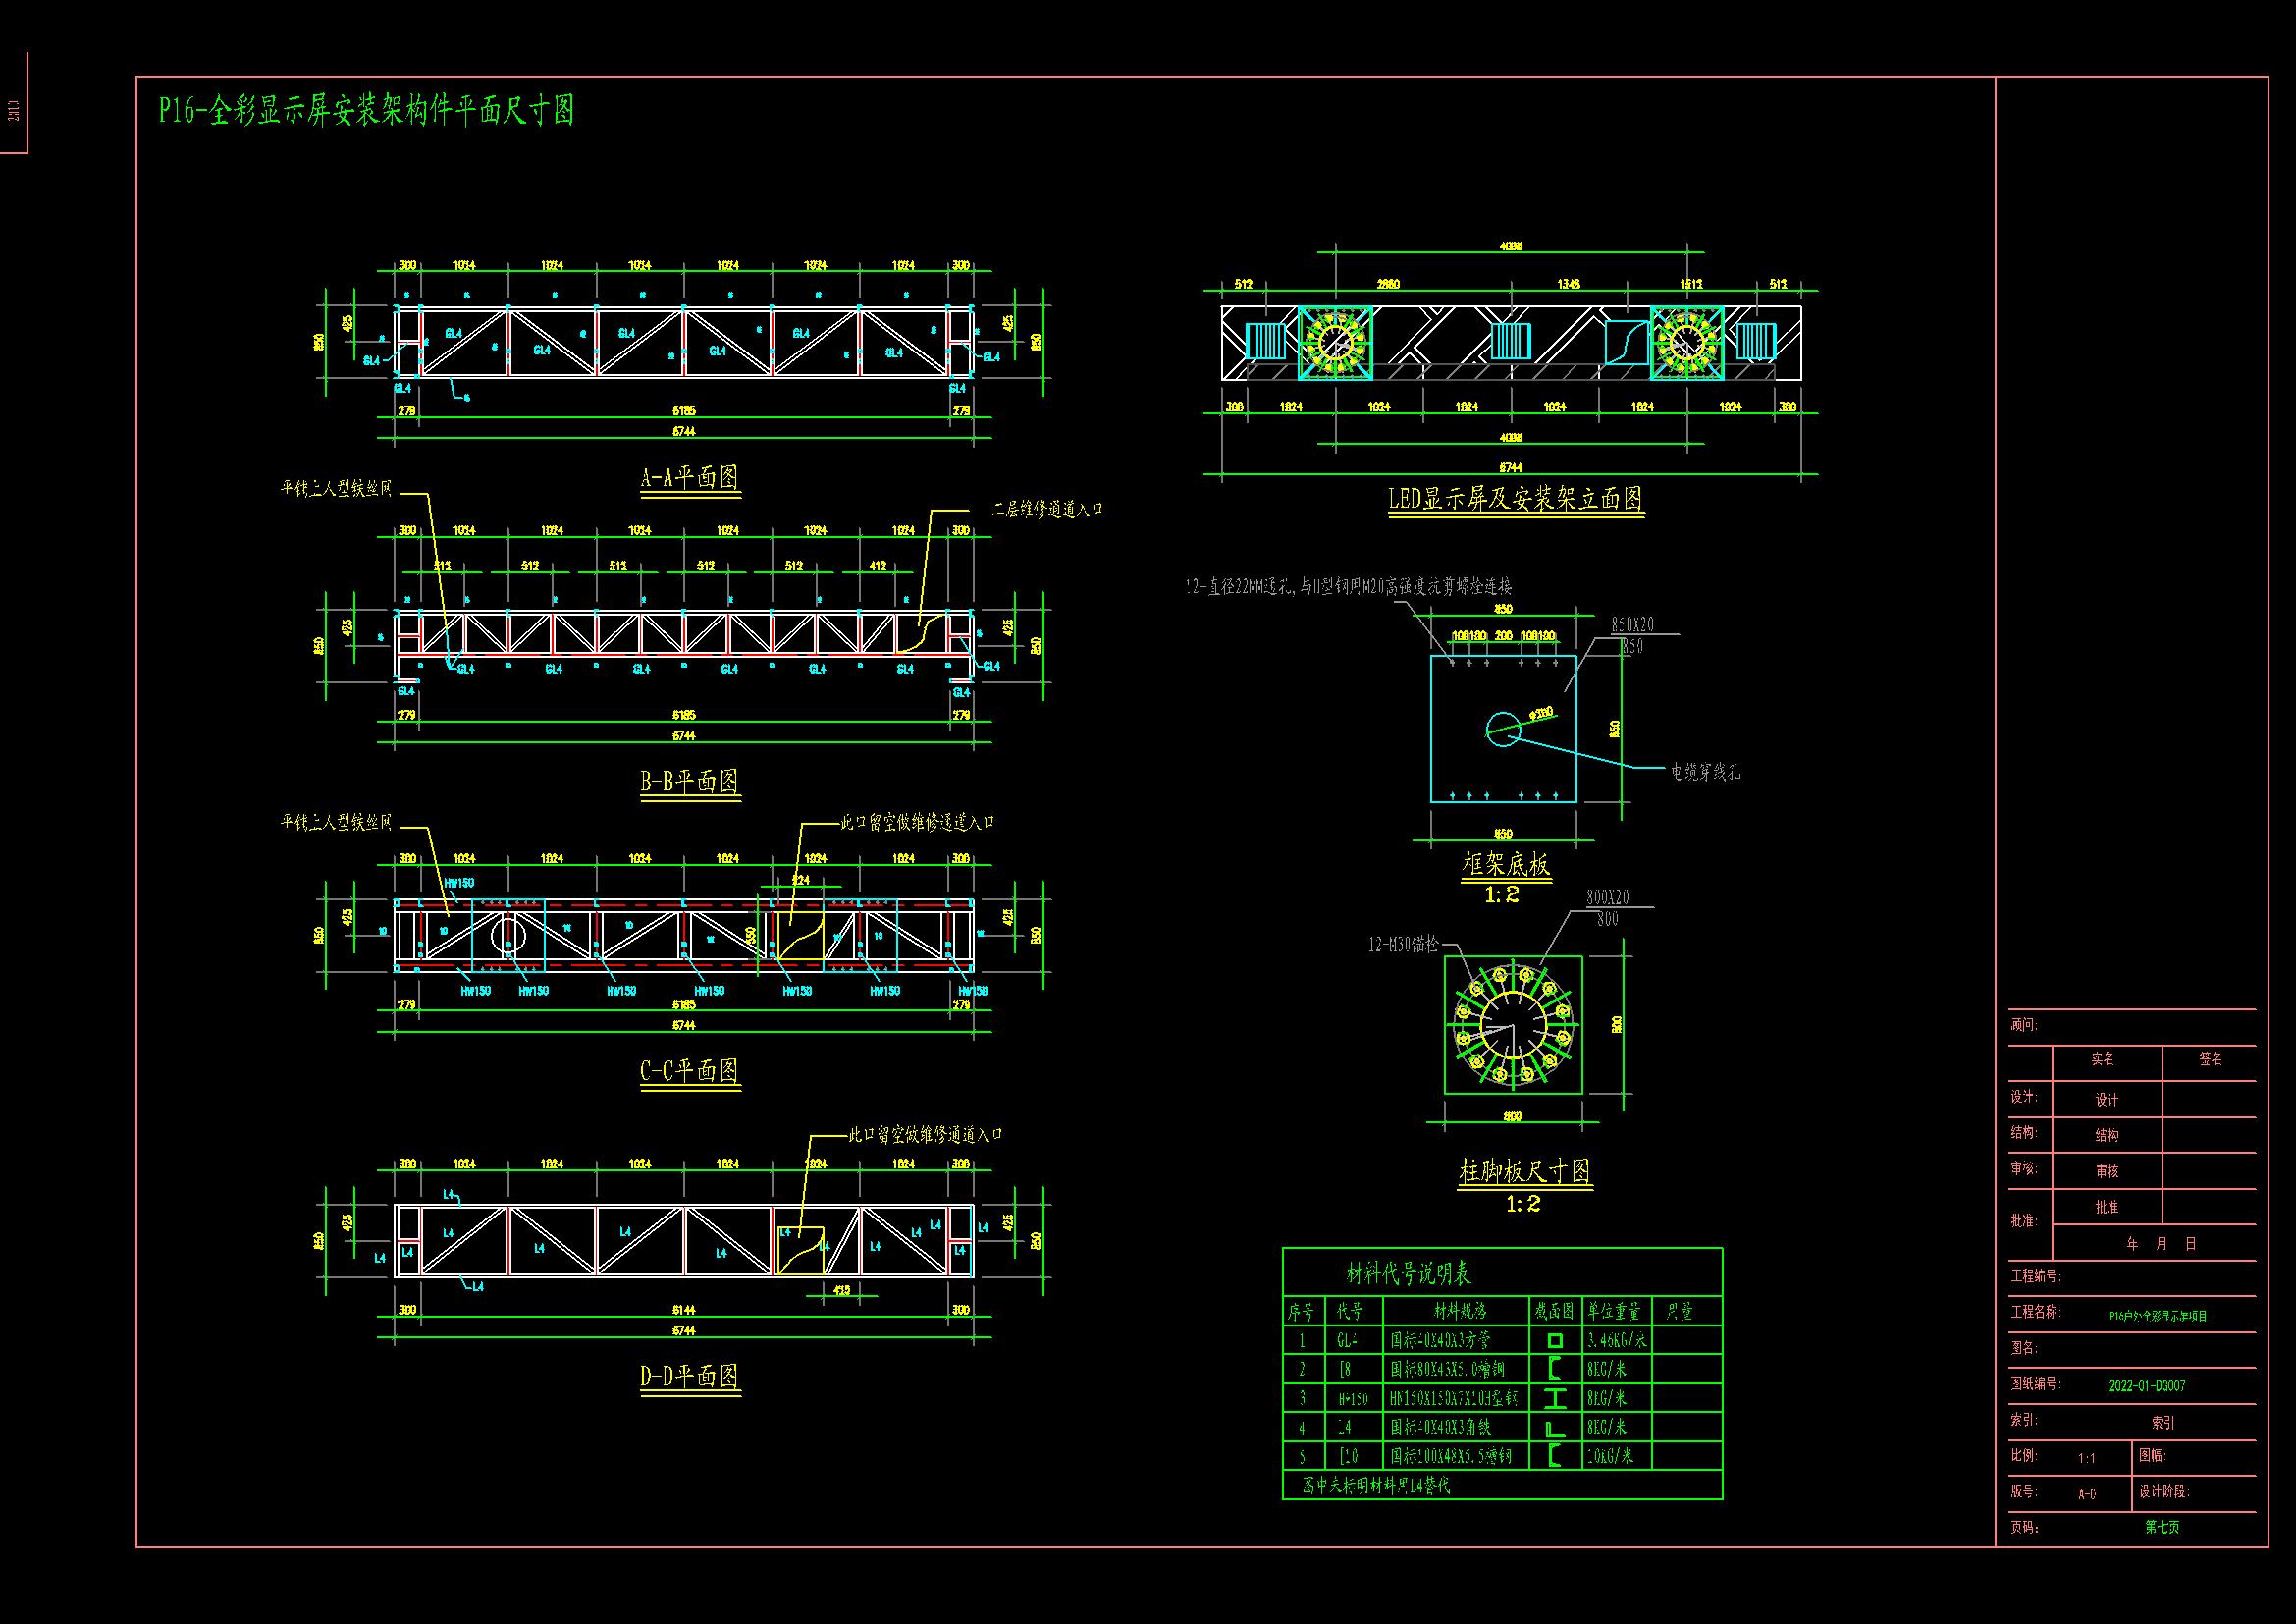Click the '材料代号说明表' table heading
Screen dimensions: 2296x1624
click(x=1409, y=1274)
